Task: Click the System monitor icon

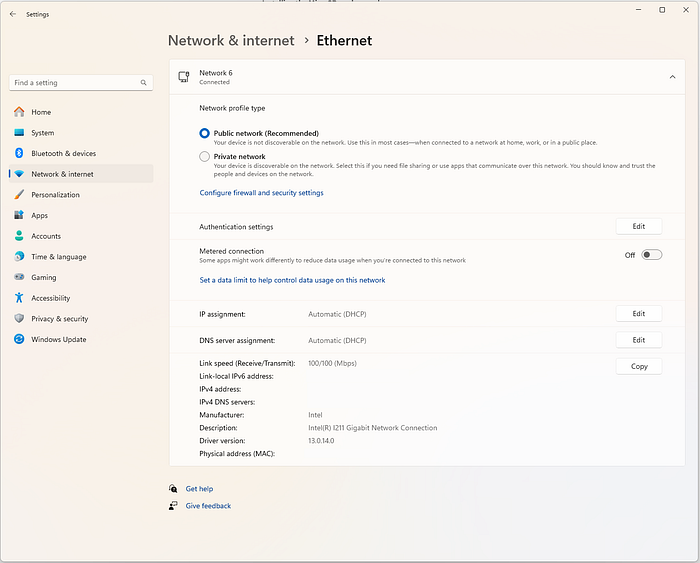Action: (x=19, y=133)
